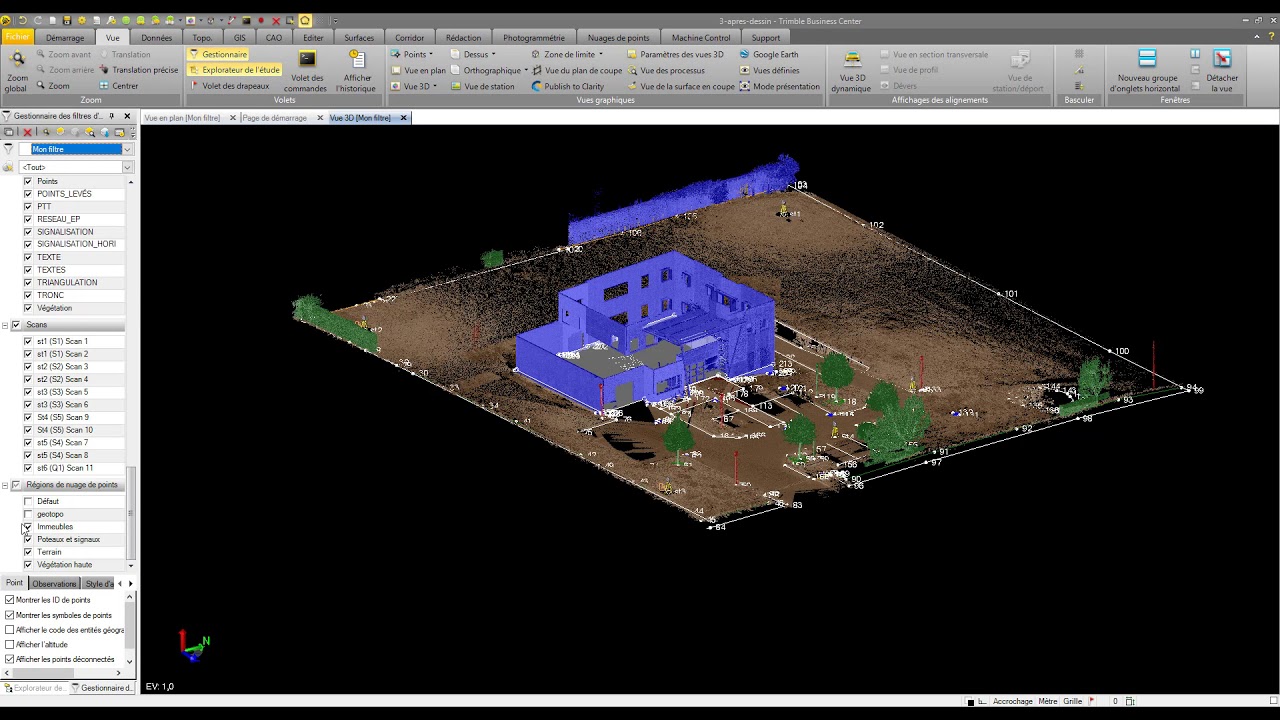
Task: Open the Zone de limite dropdown
Action: pyautogui.click(x=567, y=54)
